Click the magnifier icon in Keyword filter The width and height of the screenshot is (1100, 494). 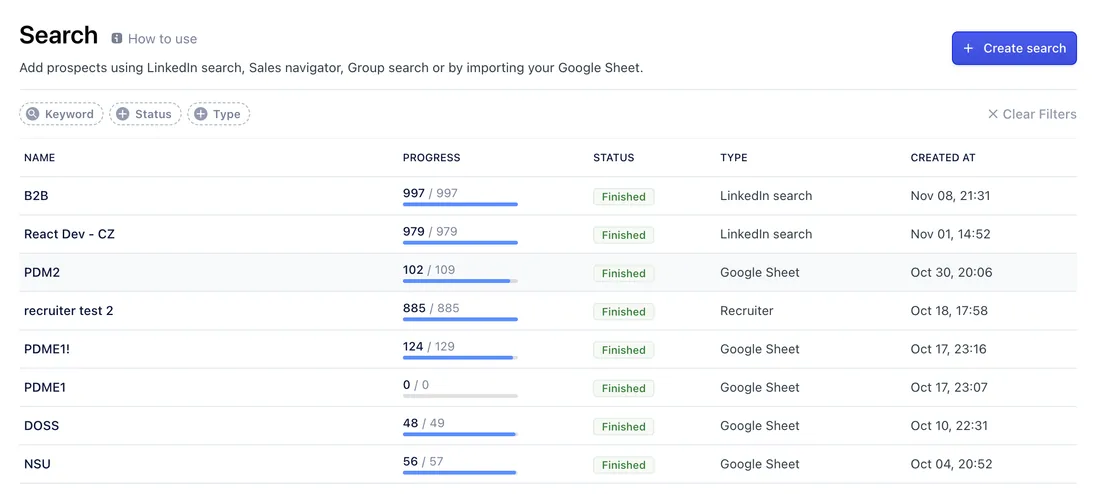(x=32, y=114)
